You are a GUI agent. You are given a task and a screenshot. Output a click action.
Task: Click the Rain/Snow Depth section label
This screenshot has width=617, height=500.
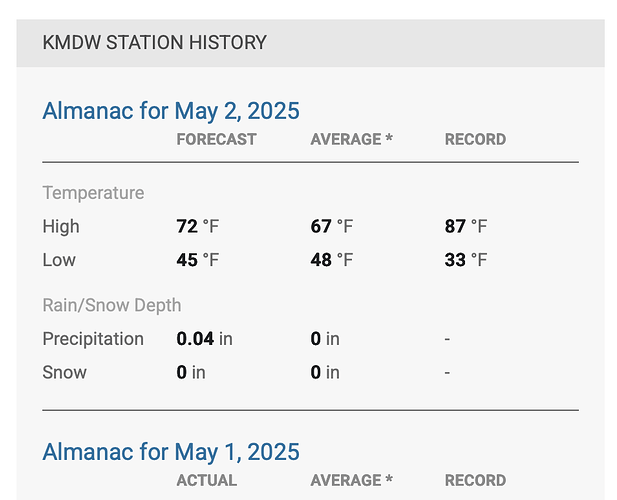coord(112,306)
